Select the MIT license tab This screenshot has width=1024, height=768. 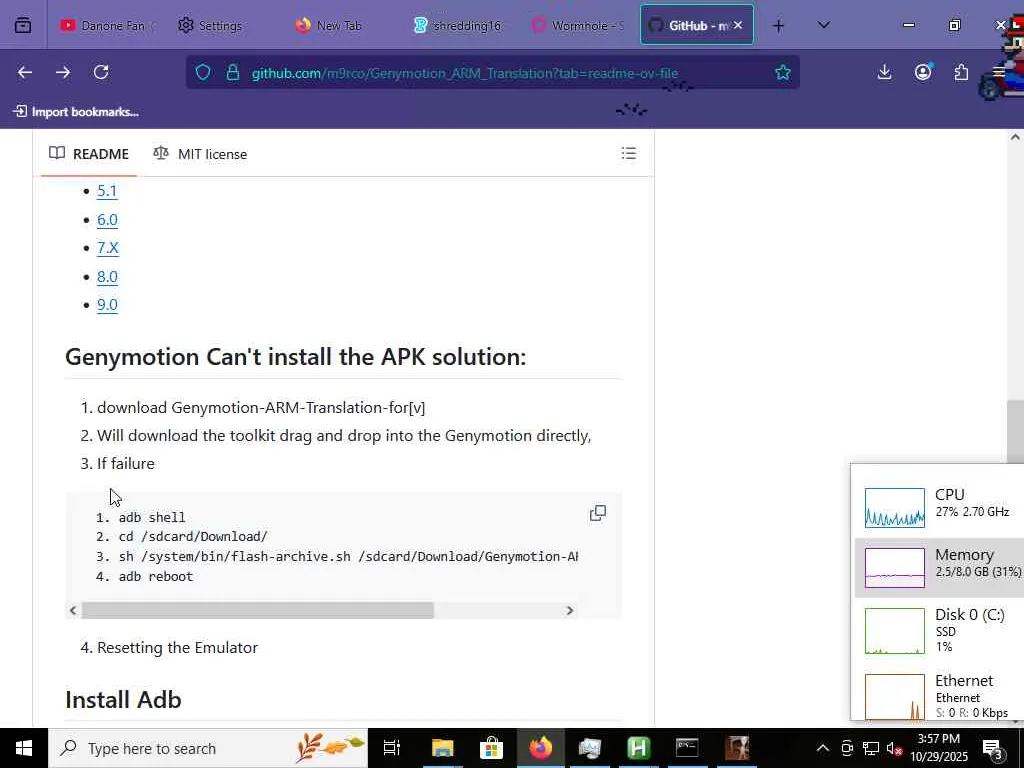200,154
